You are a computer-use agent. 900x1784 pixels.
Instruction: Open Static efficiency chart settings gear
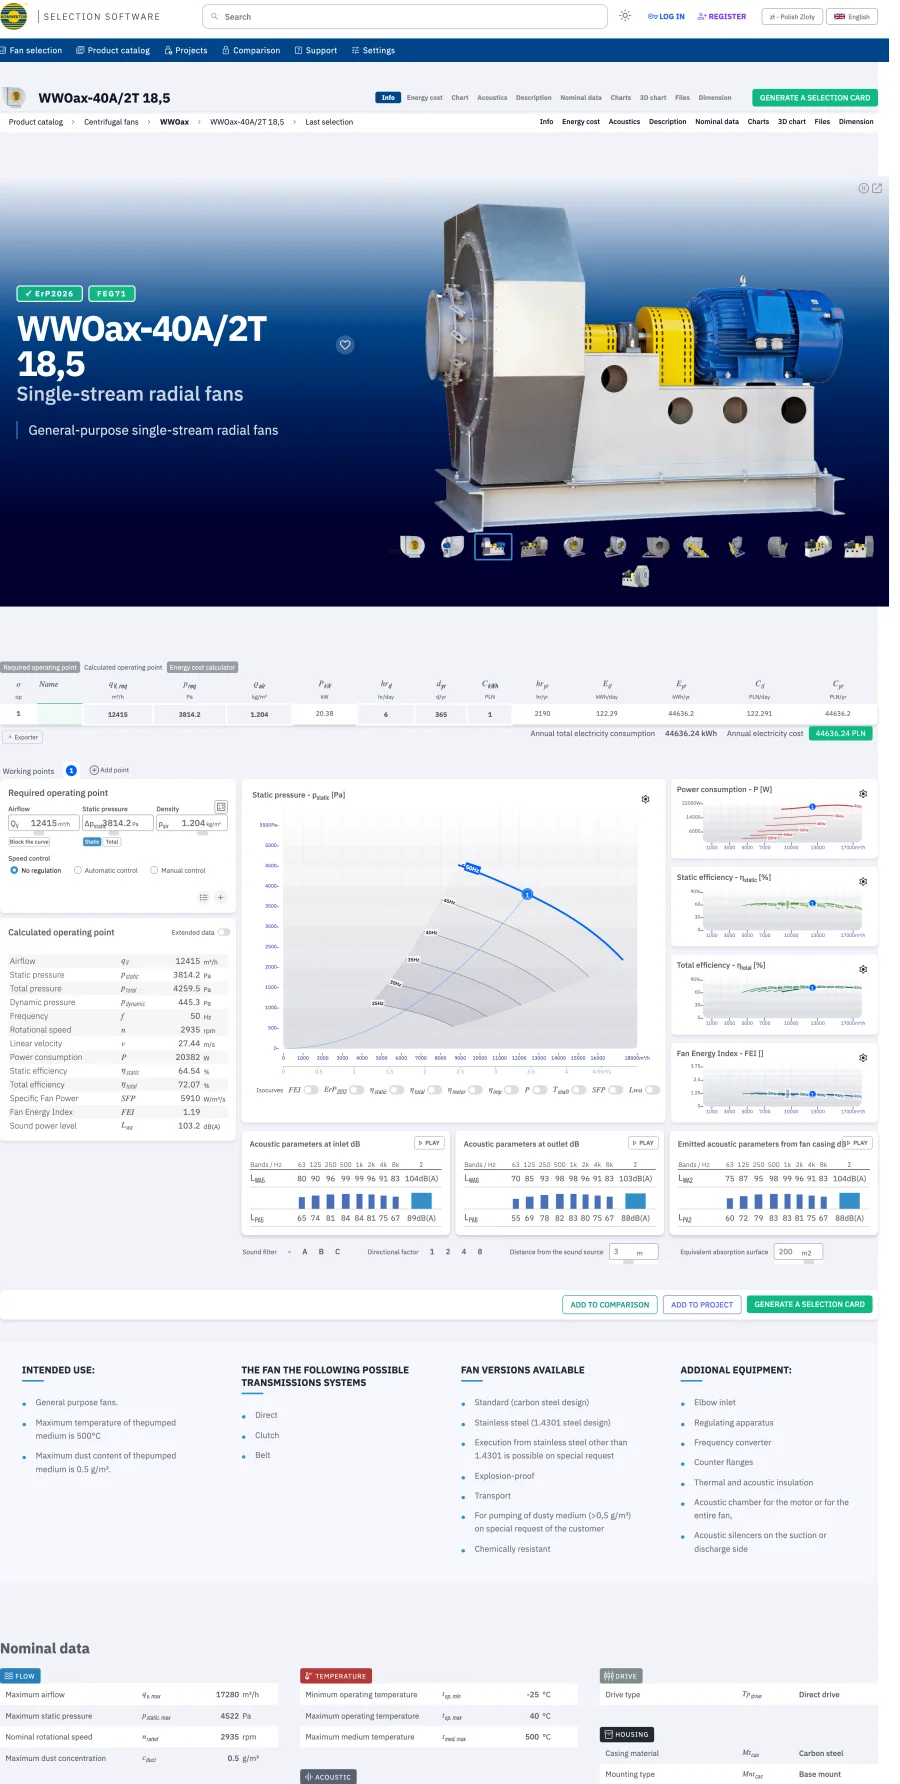(863, 881)
